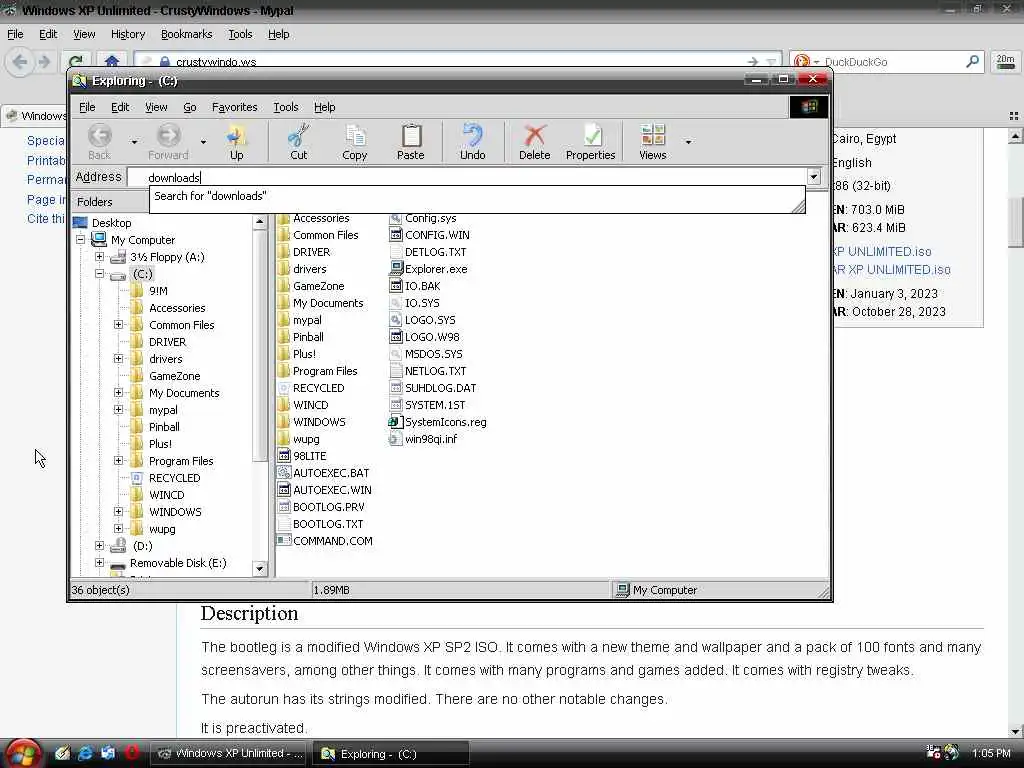
Task: Choose Search for "downloads" suggestion
Action: [x=210, y=196]
